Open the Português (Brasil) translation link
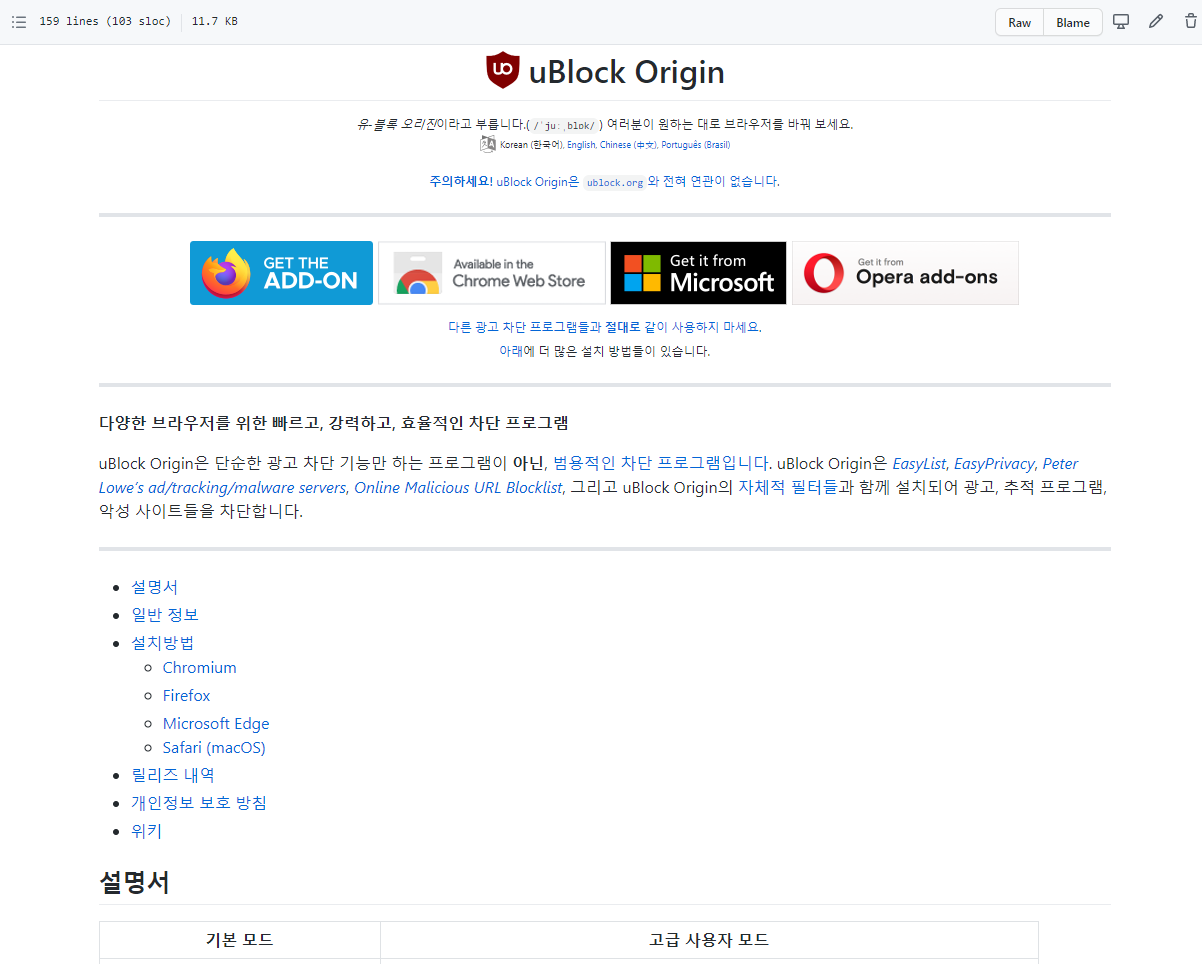1202x964 pixels. [x=695, y=145]
